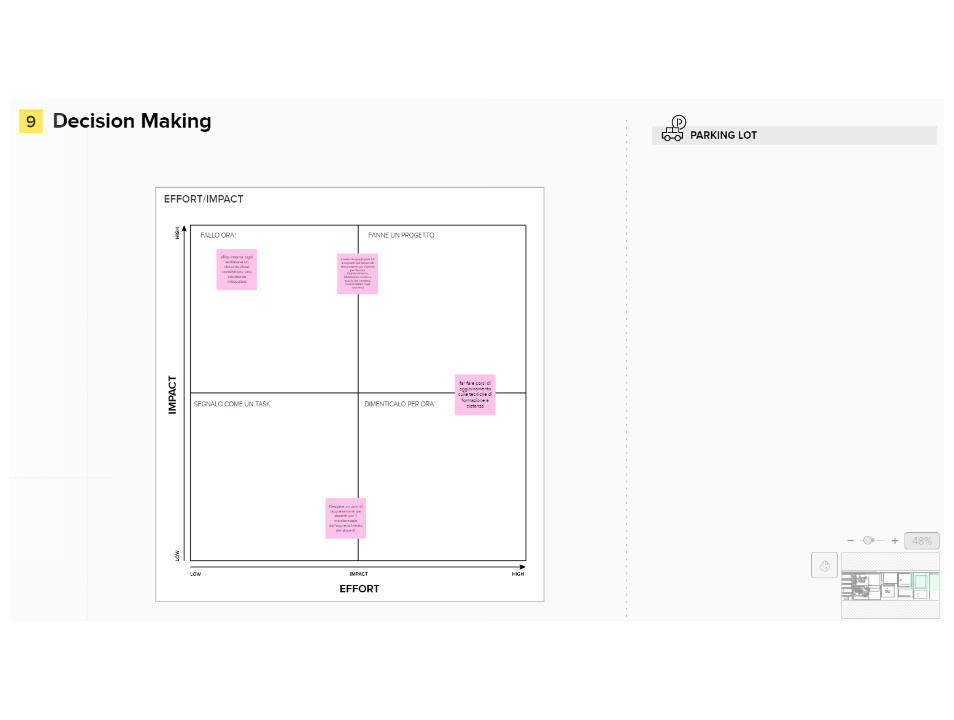Select the sticky note under FALLO ORA!

click(x=237, y=269)
